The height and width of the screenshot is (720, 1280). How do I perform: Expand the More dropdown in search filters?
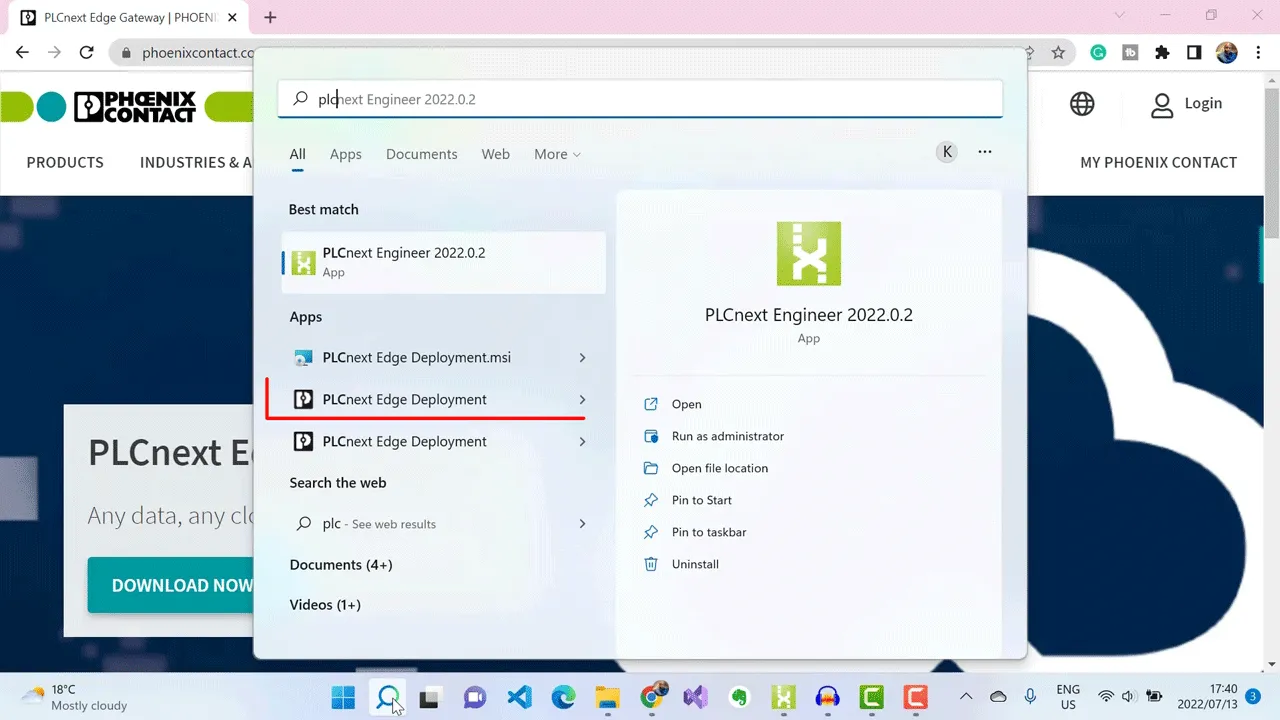coord(557,154)
